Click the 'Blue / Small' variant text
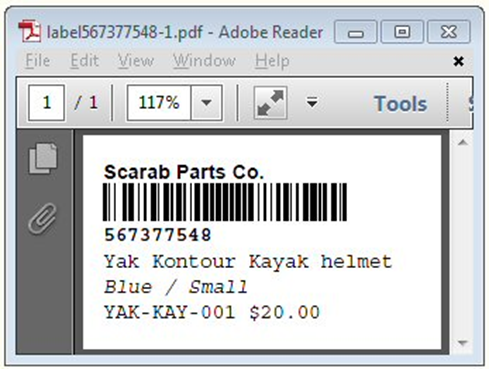The width and height of the screenshot is (489, 369). (x=176, y=287)
